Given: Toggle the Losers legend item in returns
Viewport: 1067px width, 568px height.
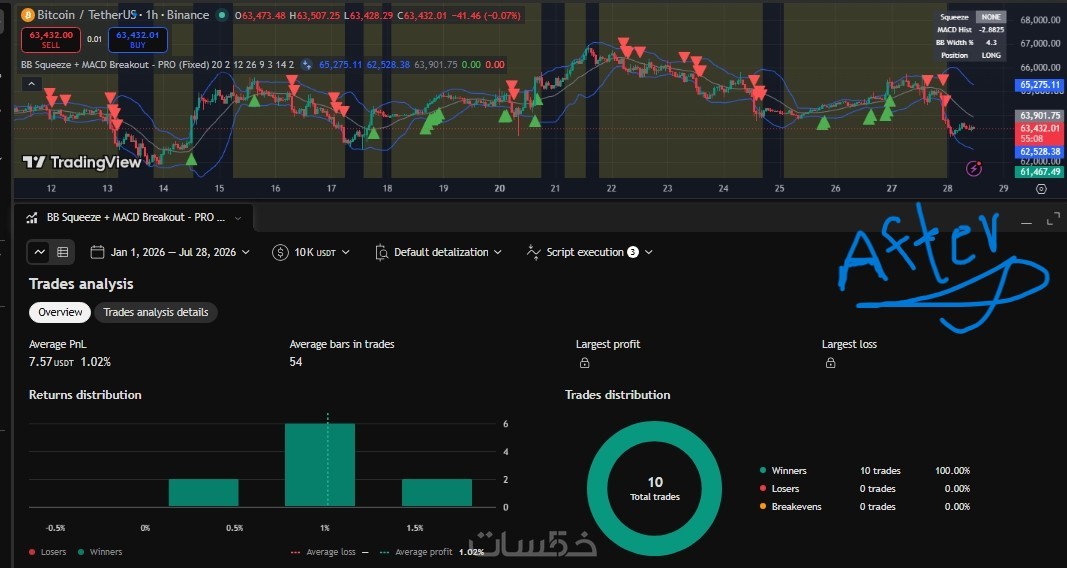Looking at the screenshot, I should click(x=48, y=552).
